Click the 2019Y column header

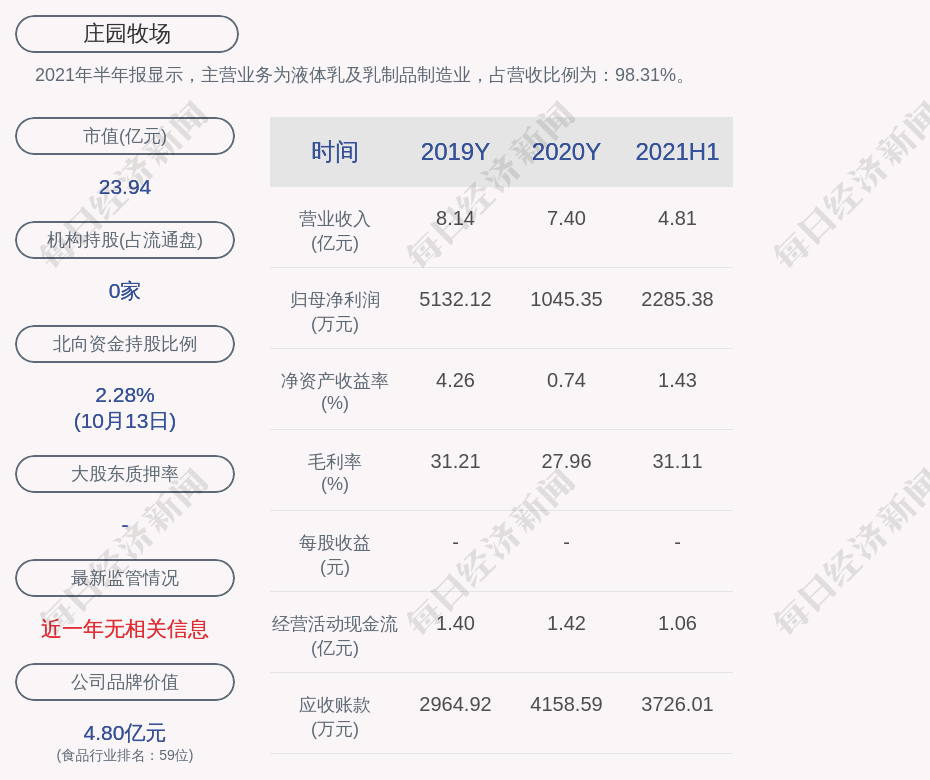click(455, 152)
